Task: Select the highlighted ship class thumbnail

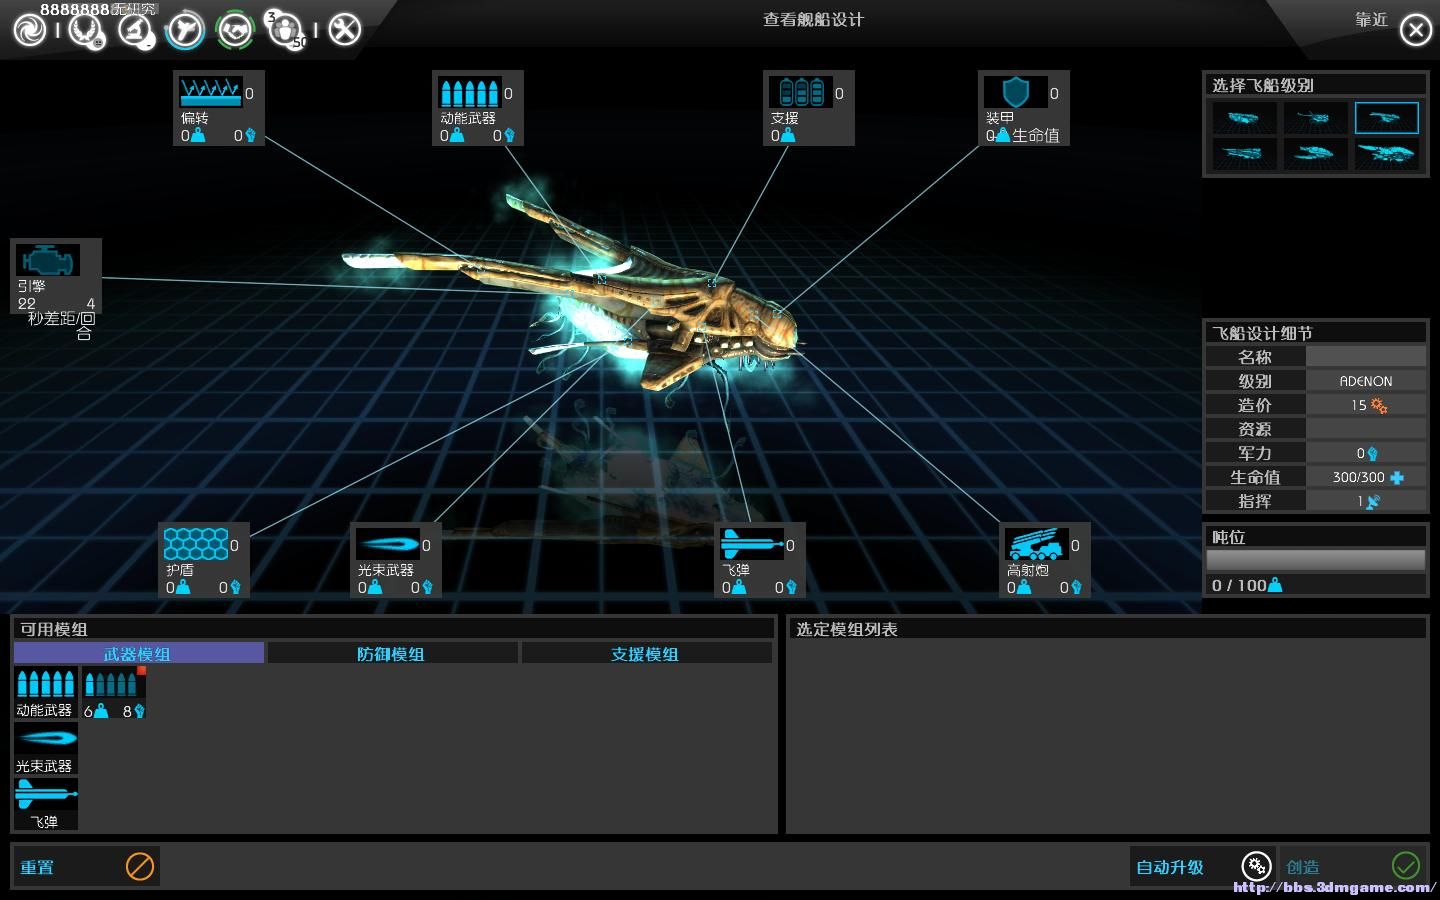Action: (1386, 118)
